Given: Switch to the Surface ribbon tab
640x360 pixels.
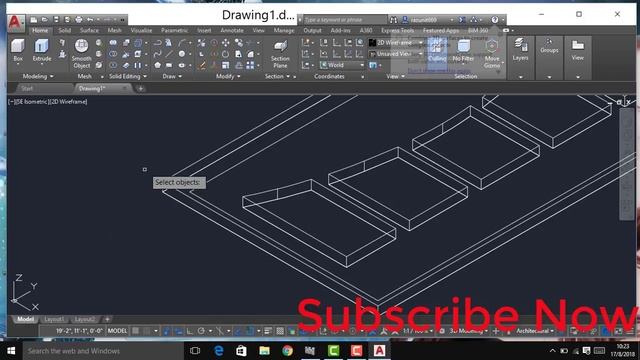Looking at the screenshot, I should coord(89,30).
